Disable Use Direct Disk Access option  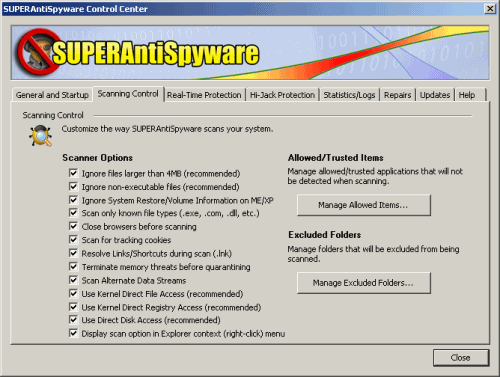tap(73, 320)
